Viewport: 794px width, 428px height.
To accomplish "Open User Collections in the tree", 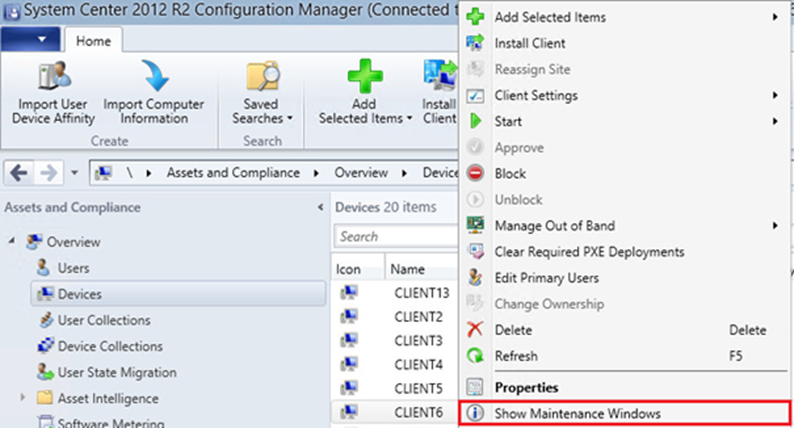I will point(104,320).
